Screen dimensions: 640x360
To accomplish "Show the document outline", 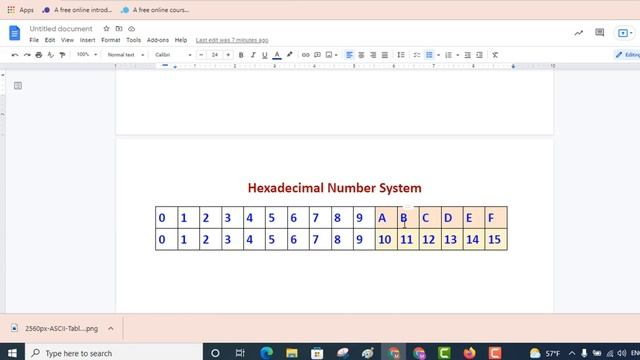I will [x=18, y=85].
